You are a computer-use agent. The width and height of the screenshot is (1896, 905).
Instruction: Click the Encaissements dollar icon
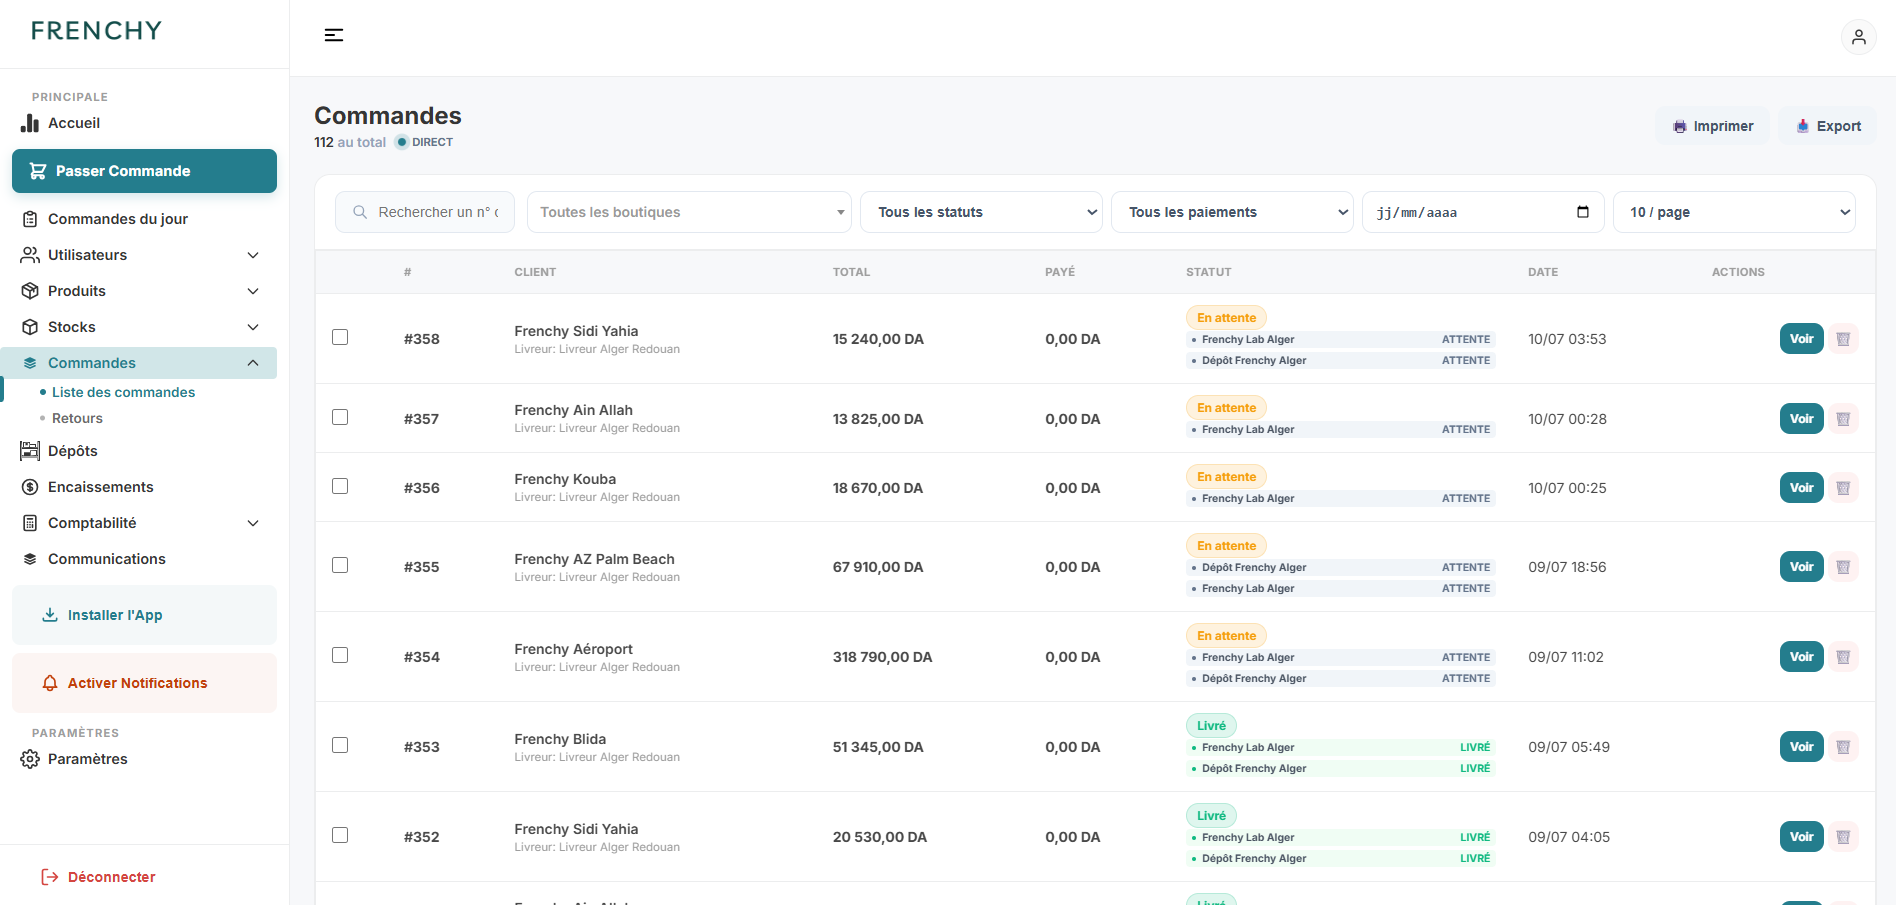pyautogui.click(x=30, y=487)
